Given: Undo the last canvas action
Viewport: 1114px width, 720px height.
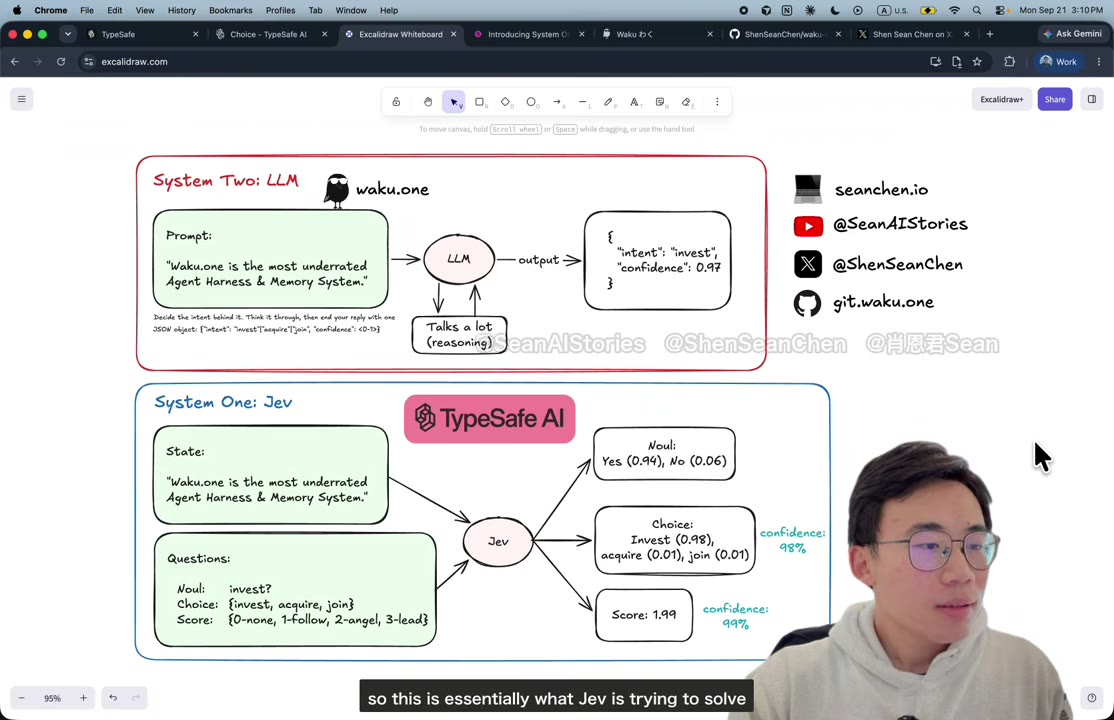Looking at the screenshot, I should click(113, 698).
